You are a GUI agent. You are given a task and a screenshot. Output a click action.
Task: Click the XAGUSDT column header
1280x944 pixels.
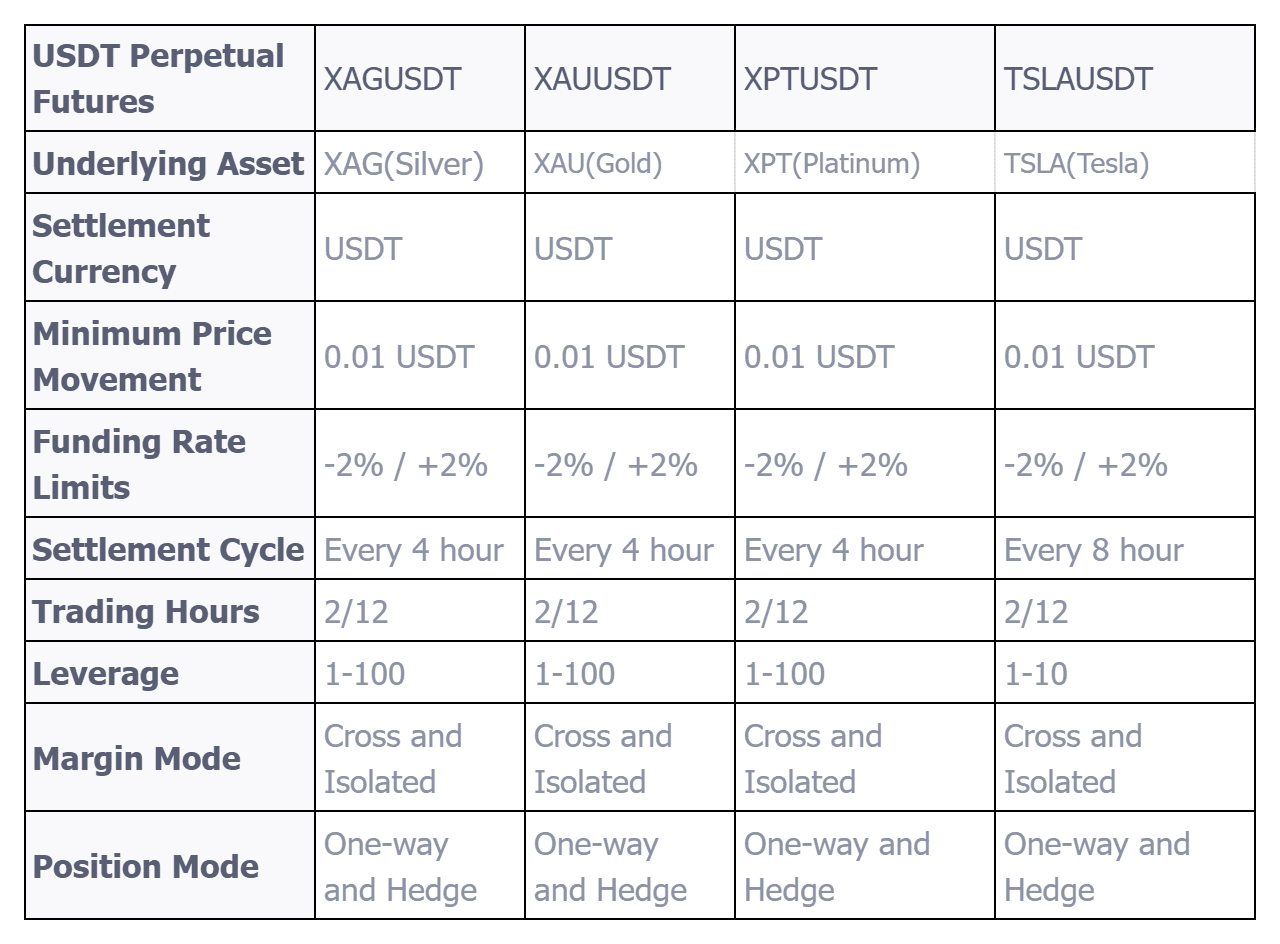pos(392,79)
